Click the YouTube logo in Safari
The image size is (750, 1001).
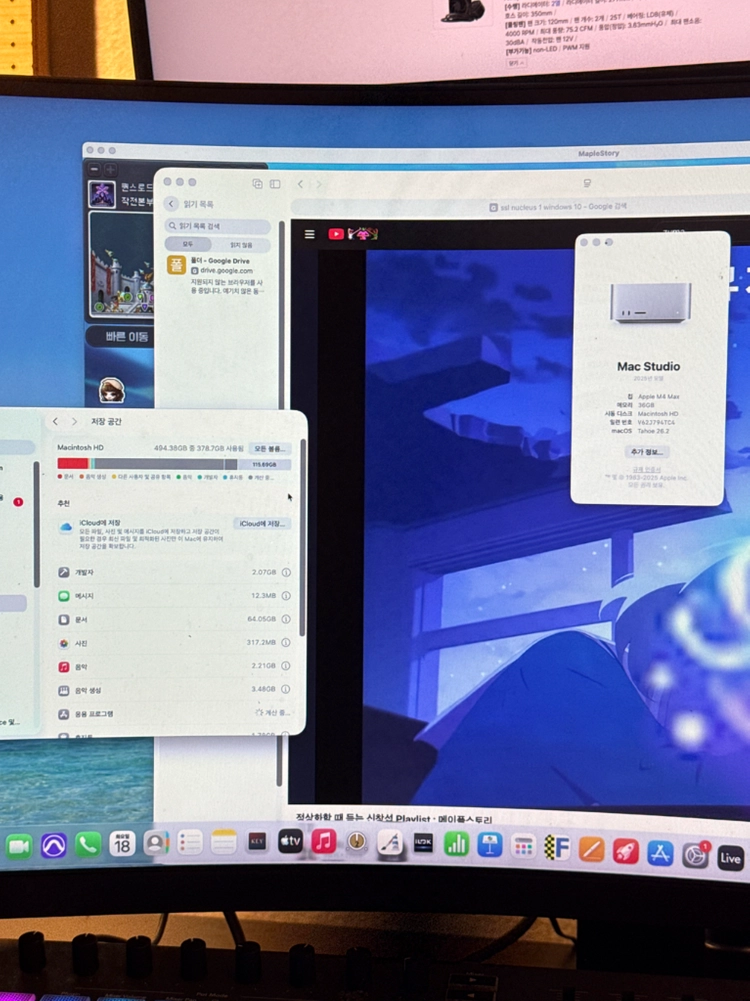(336, 234)
